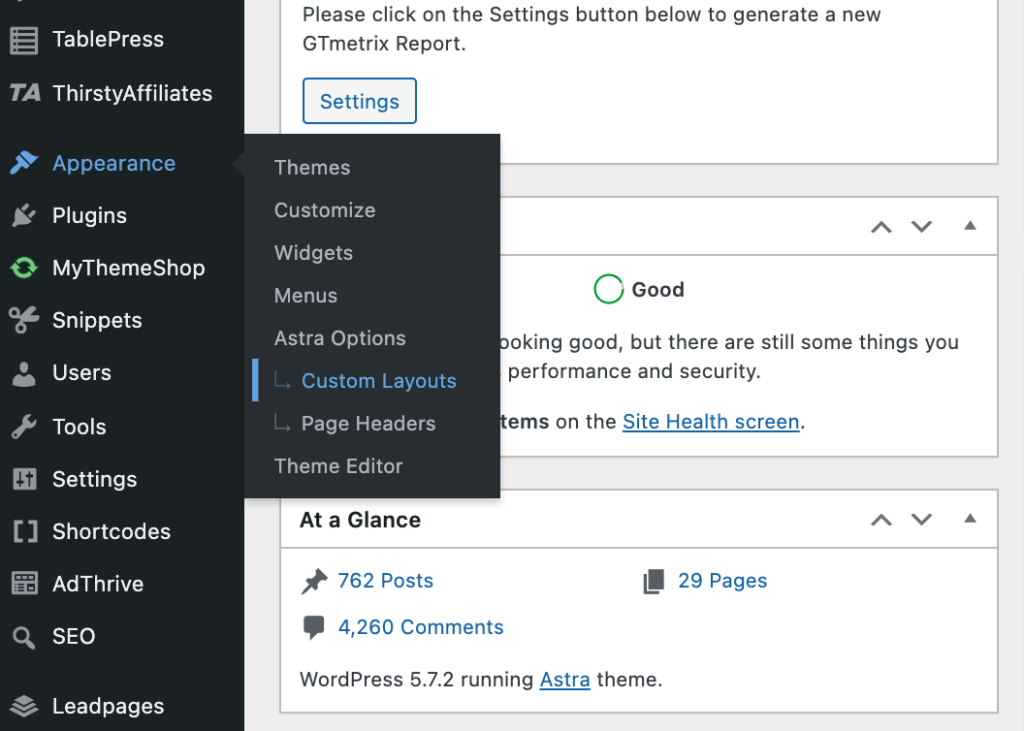Open Astra Options
Screen dimensions: 1024x731
pos(340,338)
